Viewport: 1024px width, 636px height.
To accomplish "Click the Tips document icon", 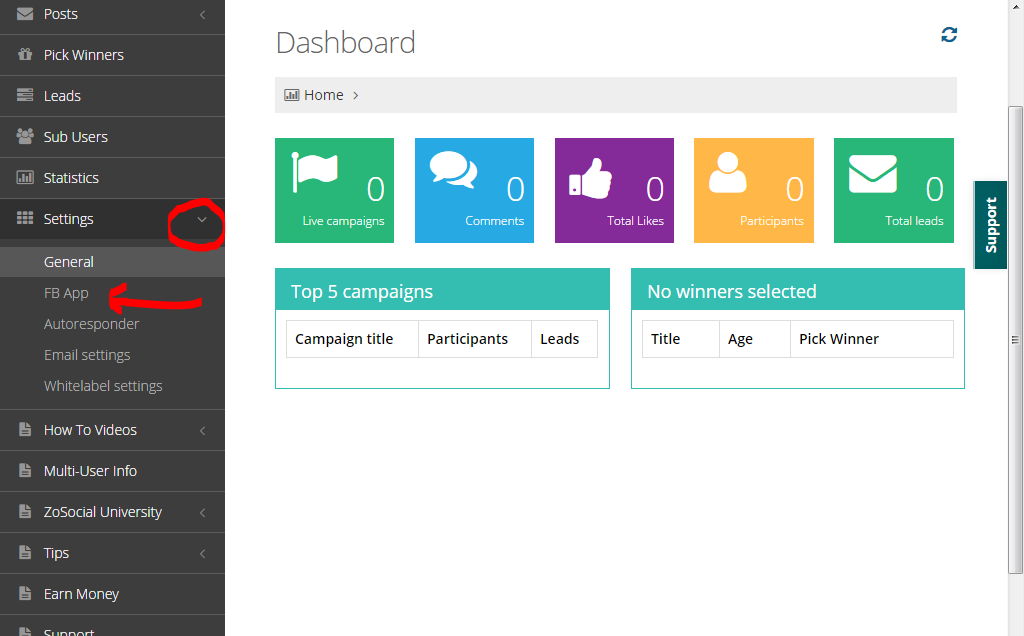I will (x=25, y=552).
